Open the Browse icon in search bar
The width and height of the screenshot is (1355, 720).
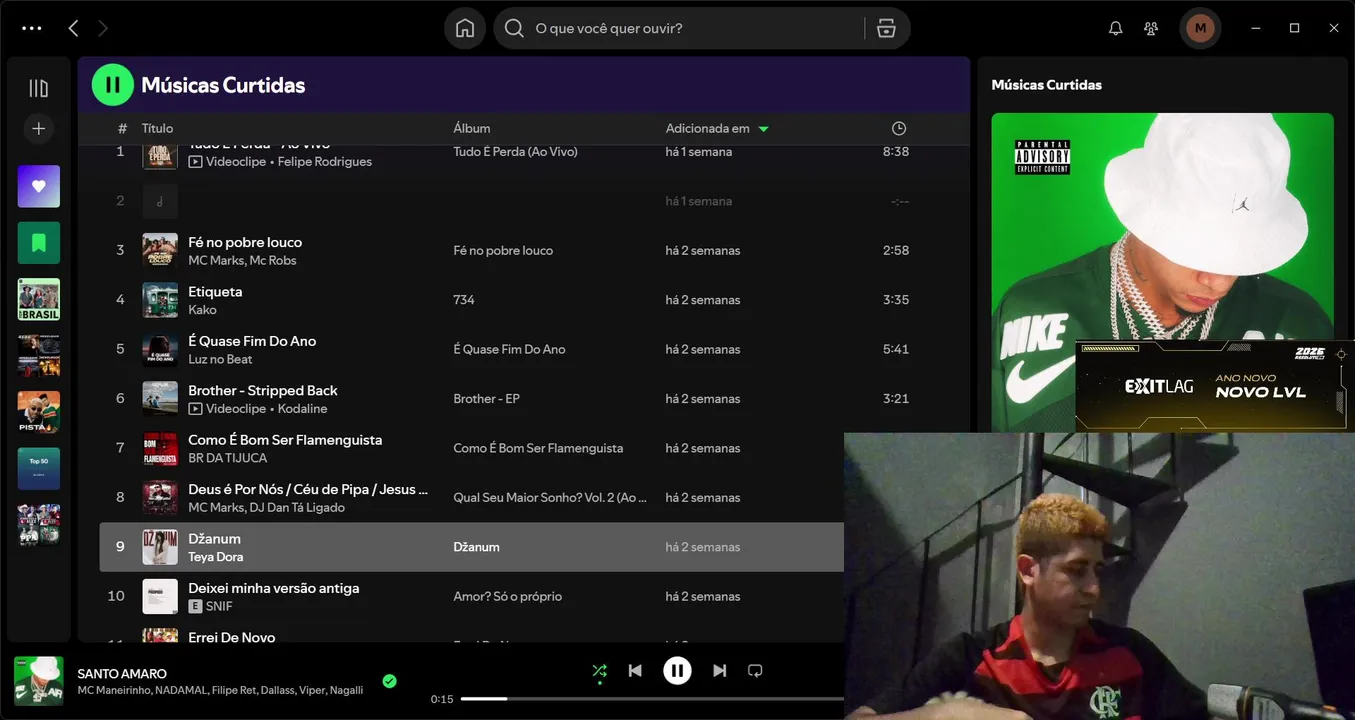point(886,28)
